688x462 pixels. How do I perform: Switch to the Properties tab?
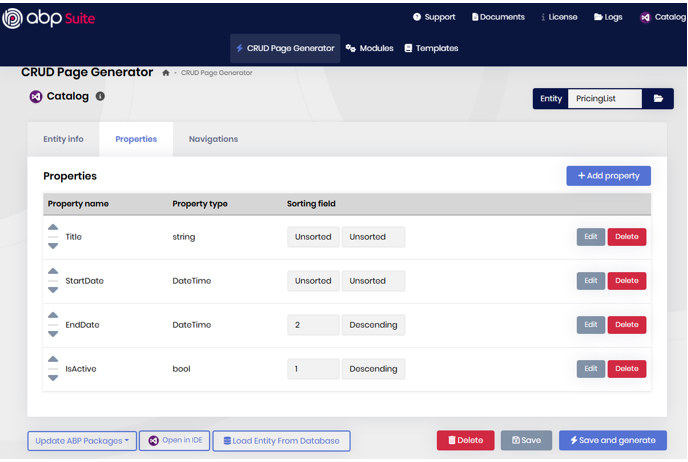click(136, 139)
